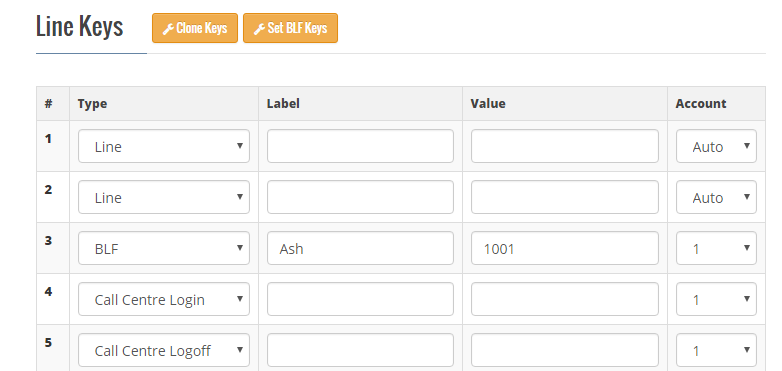
Task: Open the Account dropdown for key 3
Action: coord(716,248)
